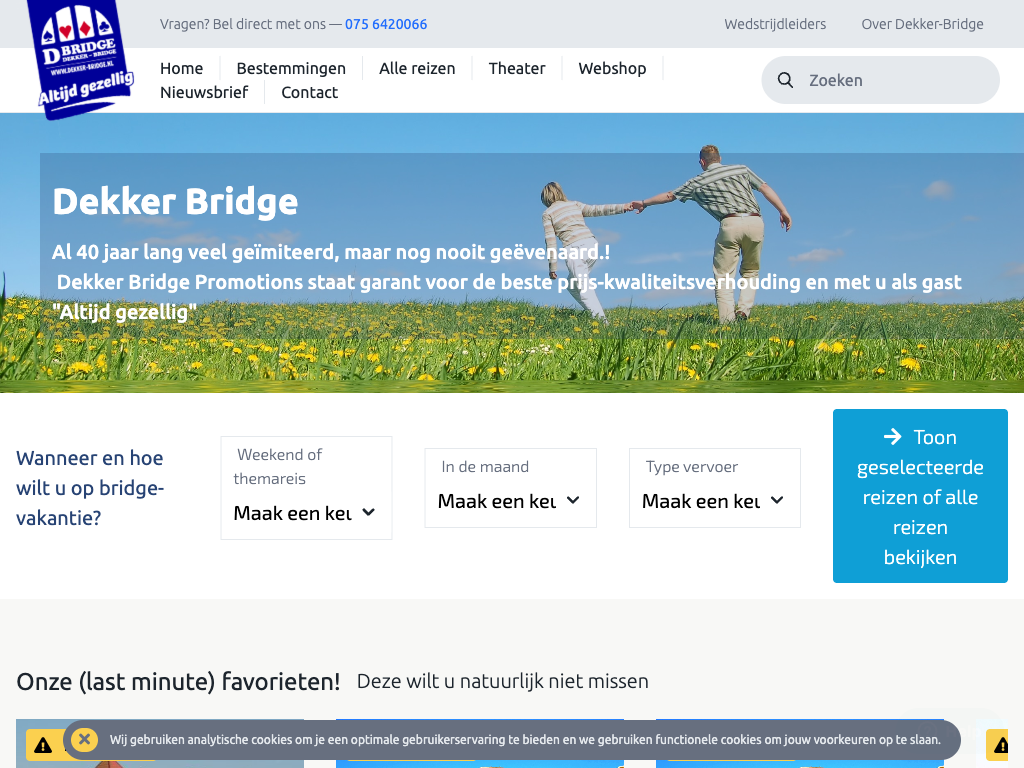This screenshot has height=768, width=1024.
Task: Open the Theater page
Action: (x=517, y=68)
